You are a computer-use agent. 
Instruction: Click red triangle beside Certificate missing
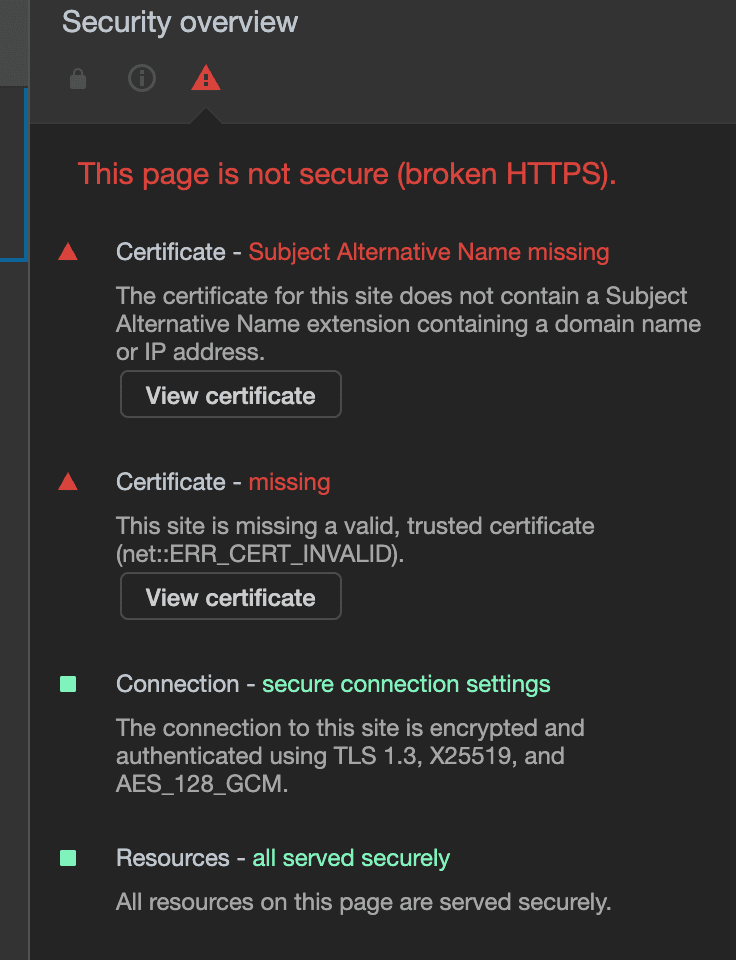(x=68, y=482)
